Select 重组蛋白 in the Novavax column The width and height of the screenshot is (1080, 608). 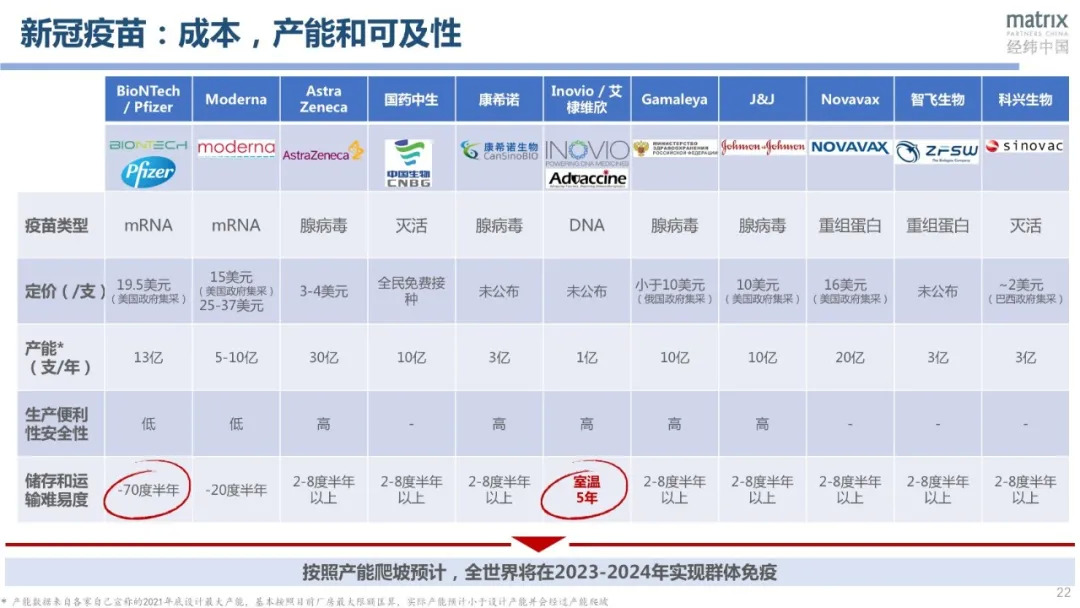[x=850, y=225]
